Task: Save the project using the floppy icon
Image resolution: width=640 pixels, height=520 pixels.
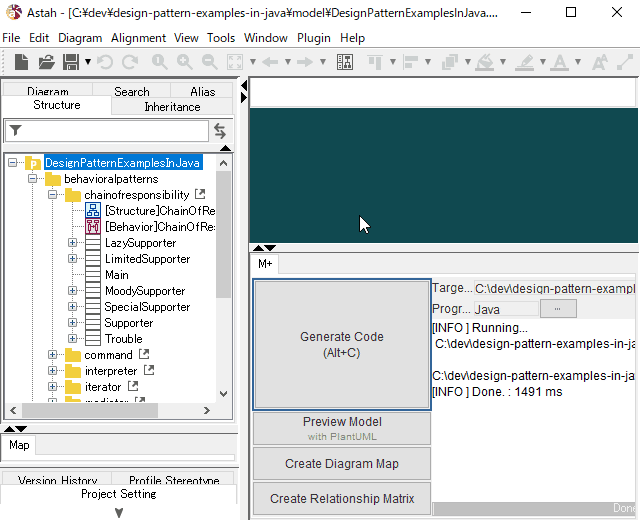Action: pos(71,62)
